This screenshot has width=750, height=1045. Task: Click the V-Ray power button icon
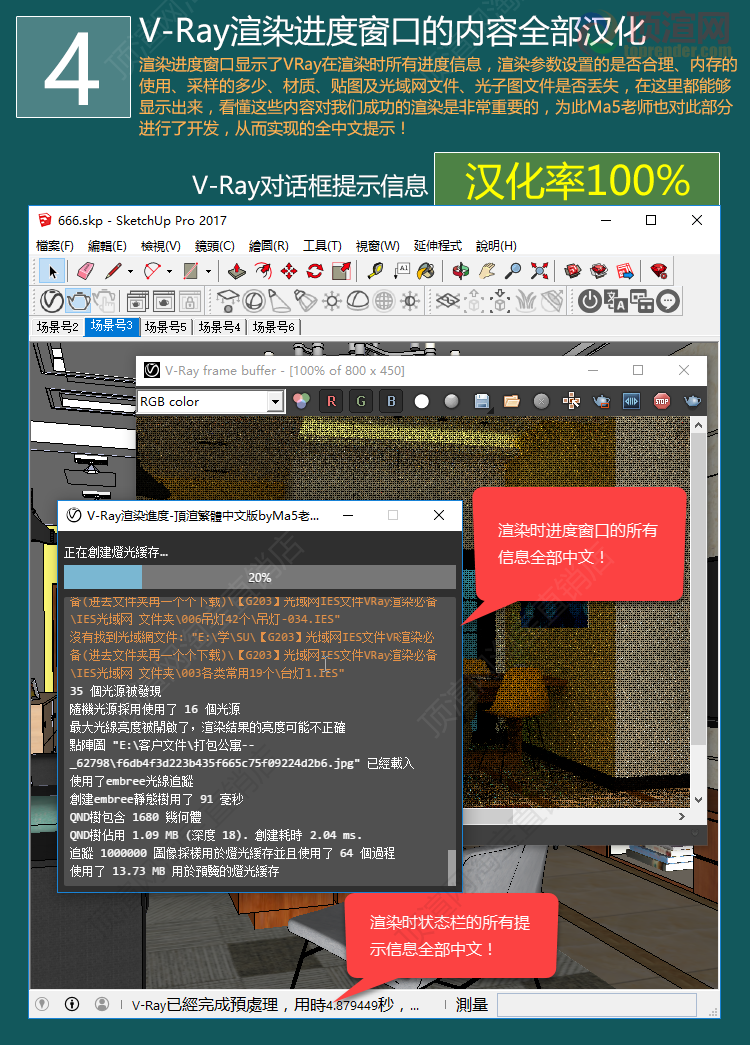click(x=589, y=301)
